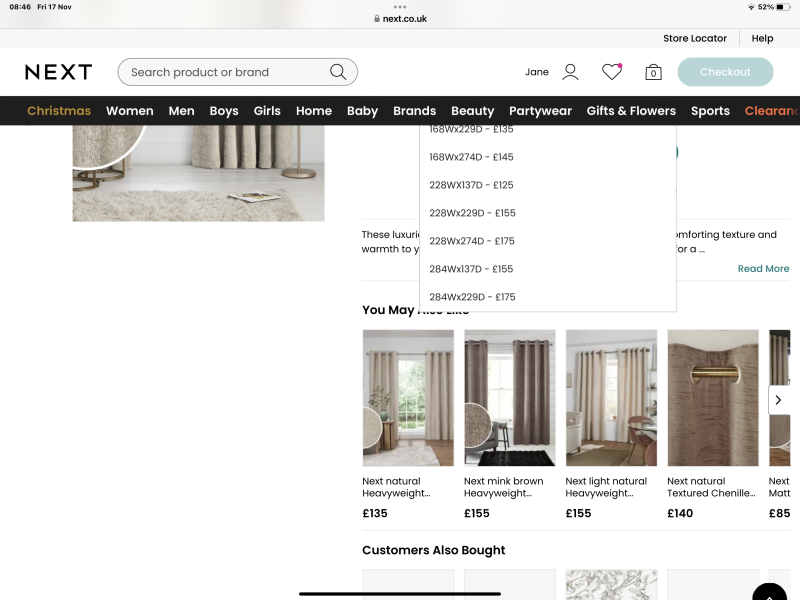800x600 pixels.
Task: Click 'Next mink brown Heavyweight...' product title
Action: click(504, 487)
